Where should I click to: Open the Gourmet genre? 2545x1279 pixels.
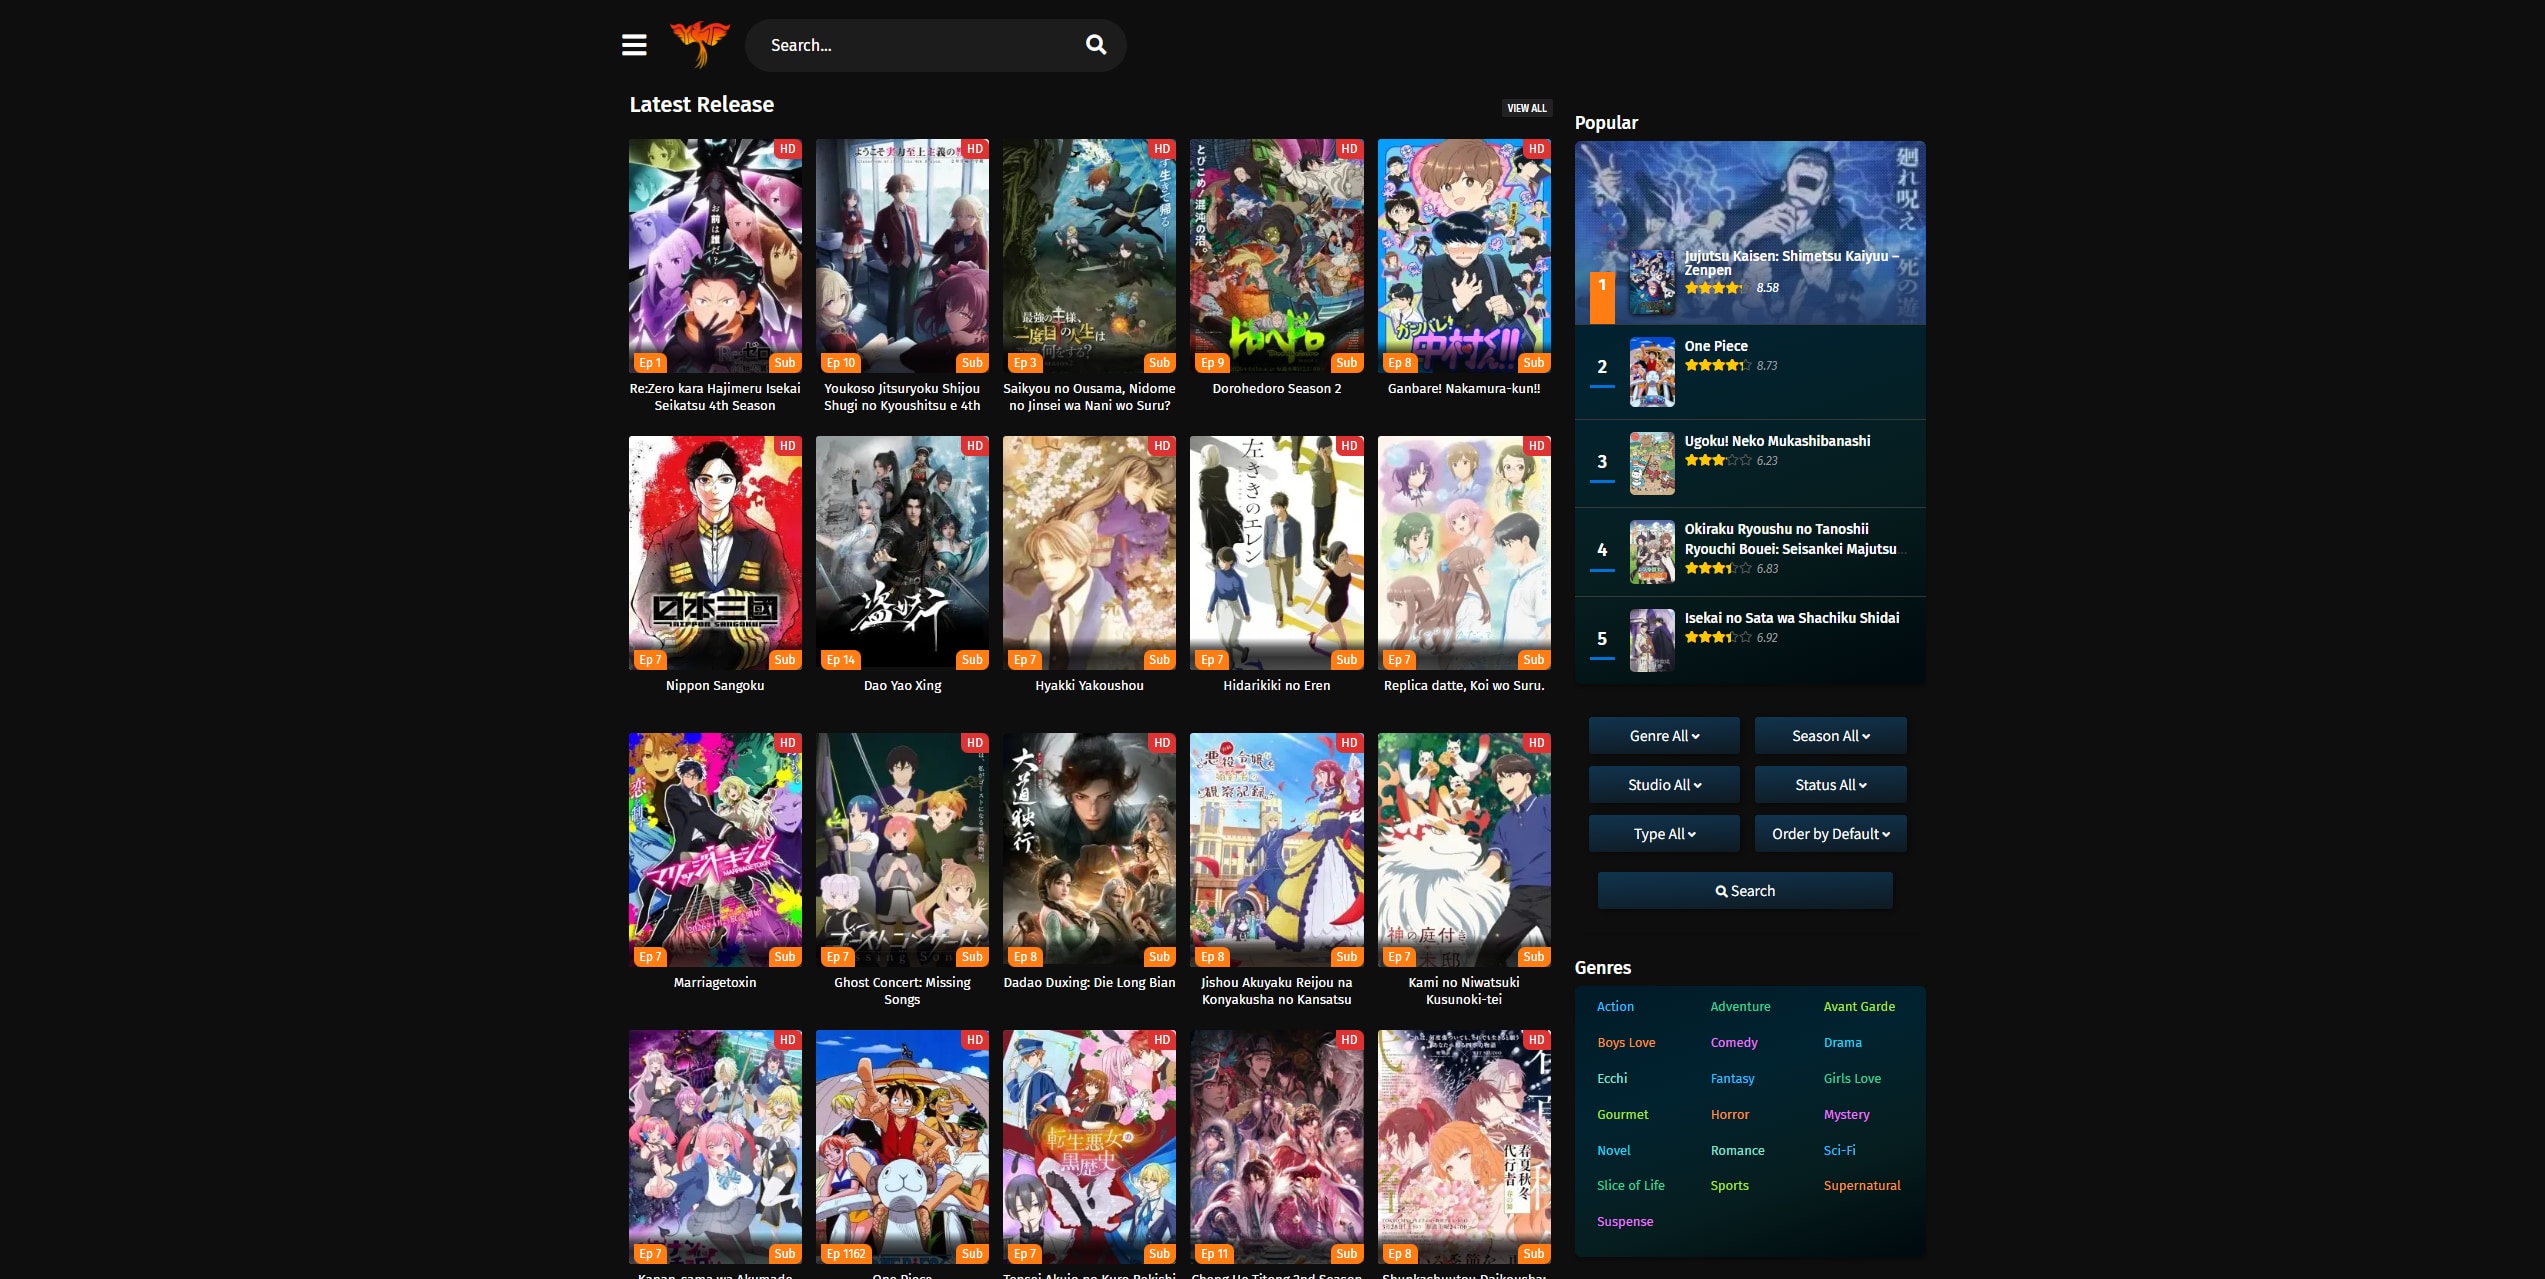(x=1622, y=1115)
